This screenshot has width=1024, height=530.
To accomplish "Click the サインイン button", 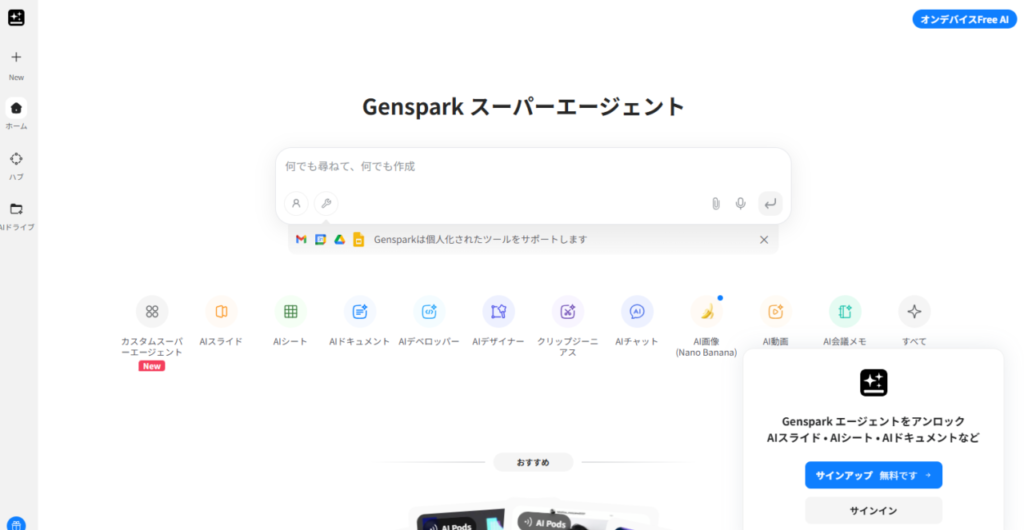I will click(873, 510).
